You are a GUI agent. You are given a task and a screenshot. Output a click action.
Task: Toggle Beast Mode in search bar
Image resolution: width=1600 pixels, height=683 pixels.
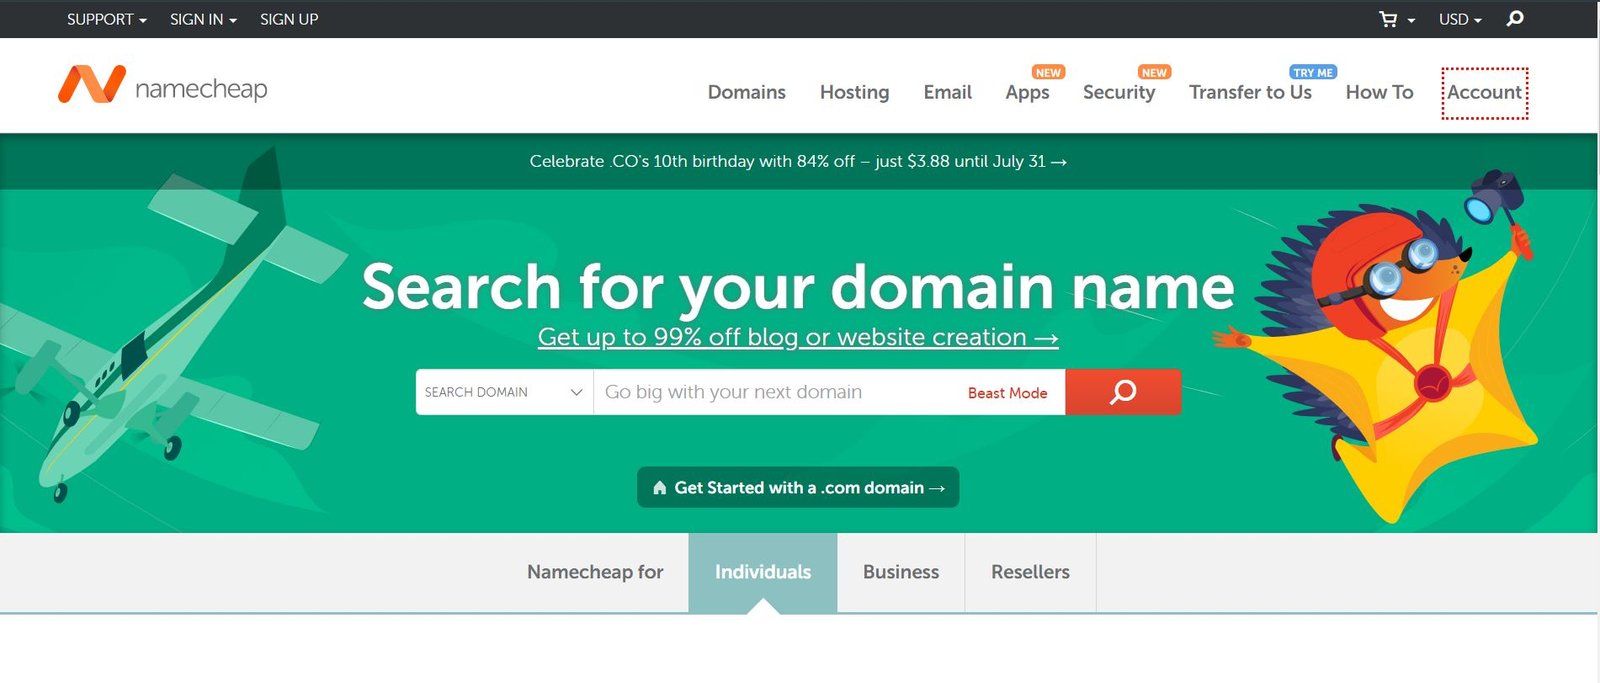click(1007, 393)
